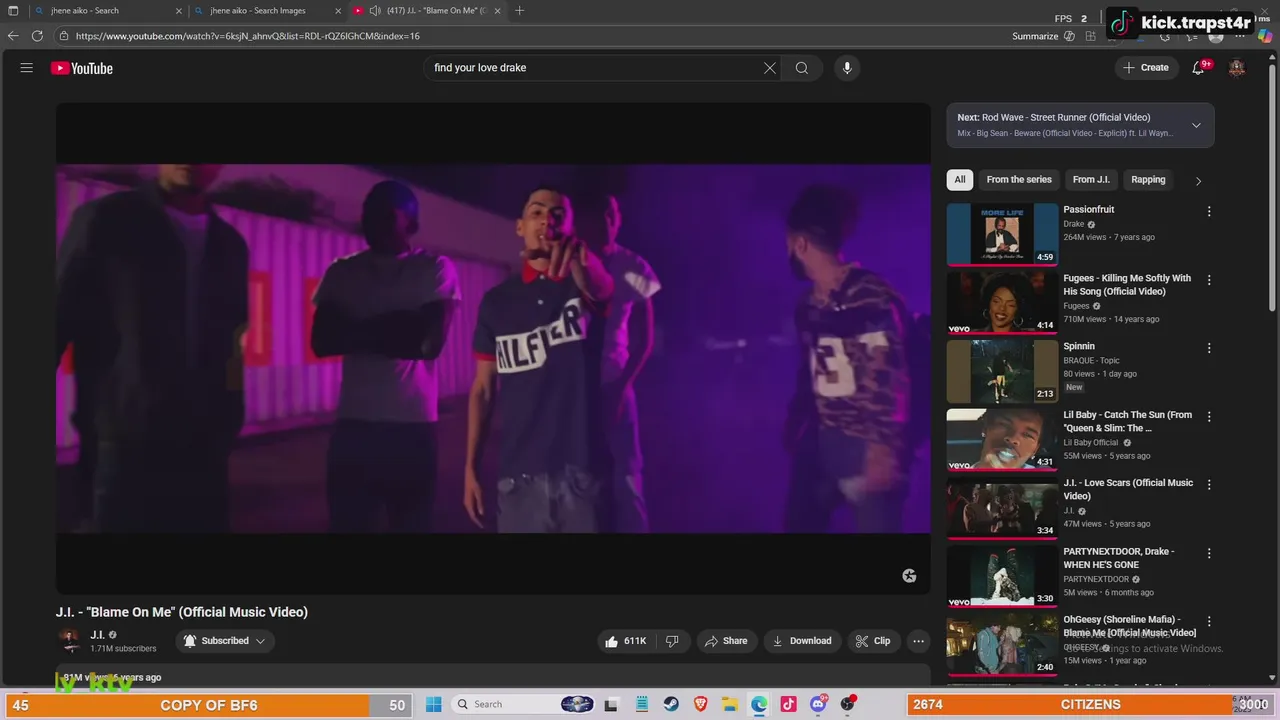This screenshot has width=1280, height=720.
Task: Download the video
Action: [801, 641]
